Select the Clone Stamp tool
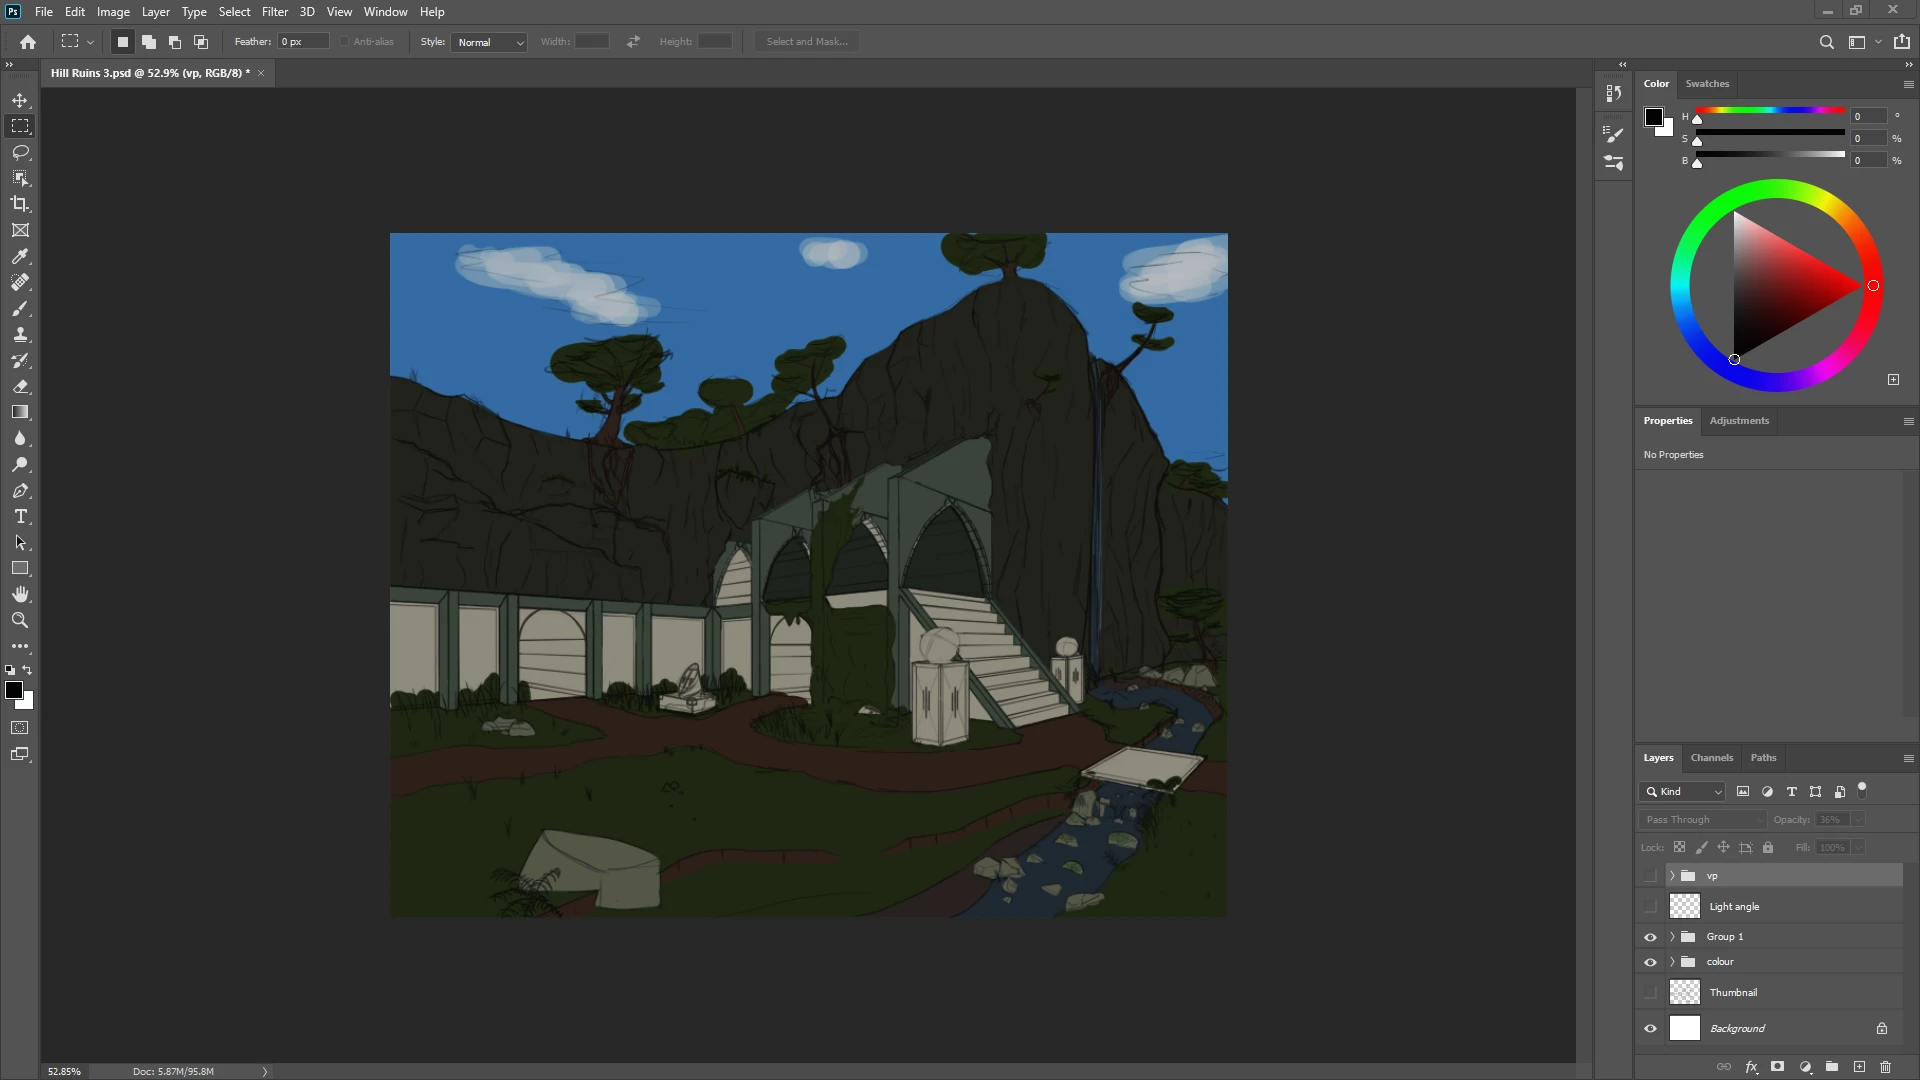Screen dimensions: 1920x1080 20,334
